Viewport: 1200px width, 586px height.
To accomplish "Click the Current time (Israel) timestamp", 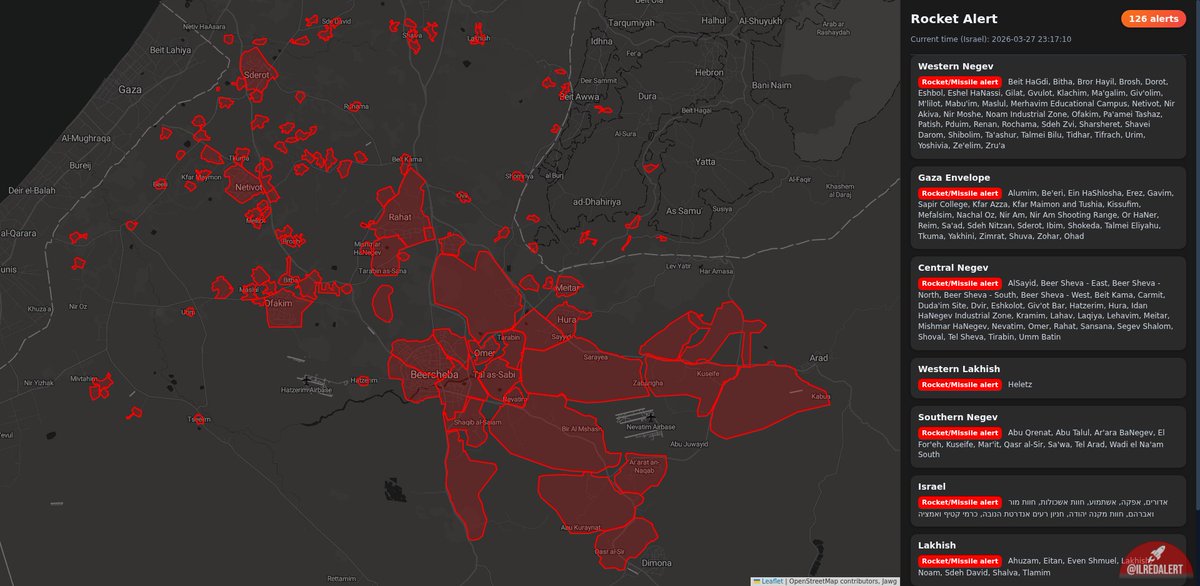I will [x=990, y=40].
